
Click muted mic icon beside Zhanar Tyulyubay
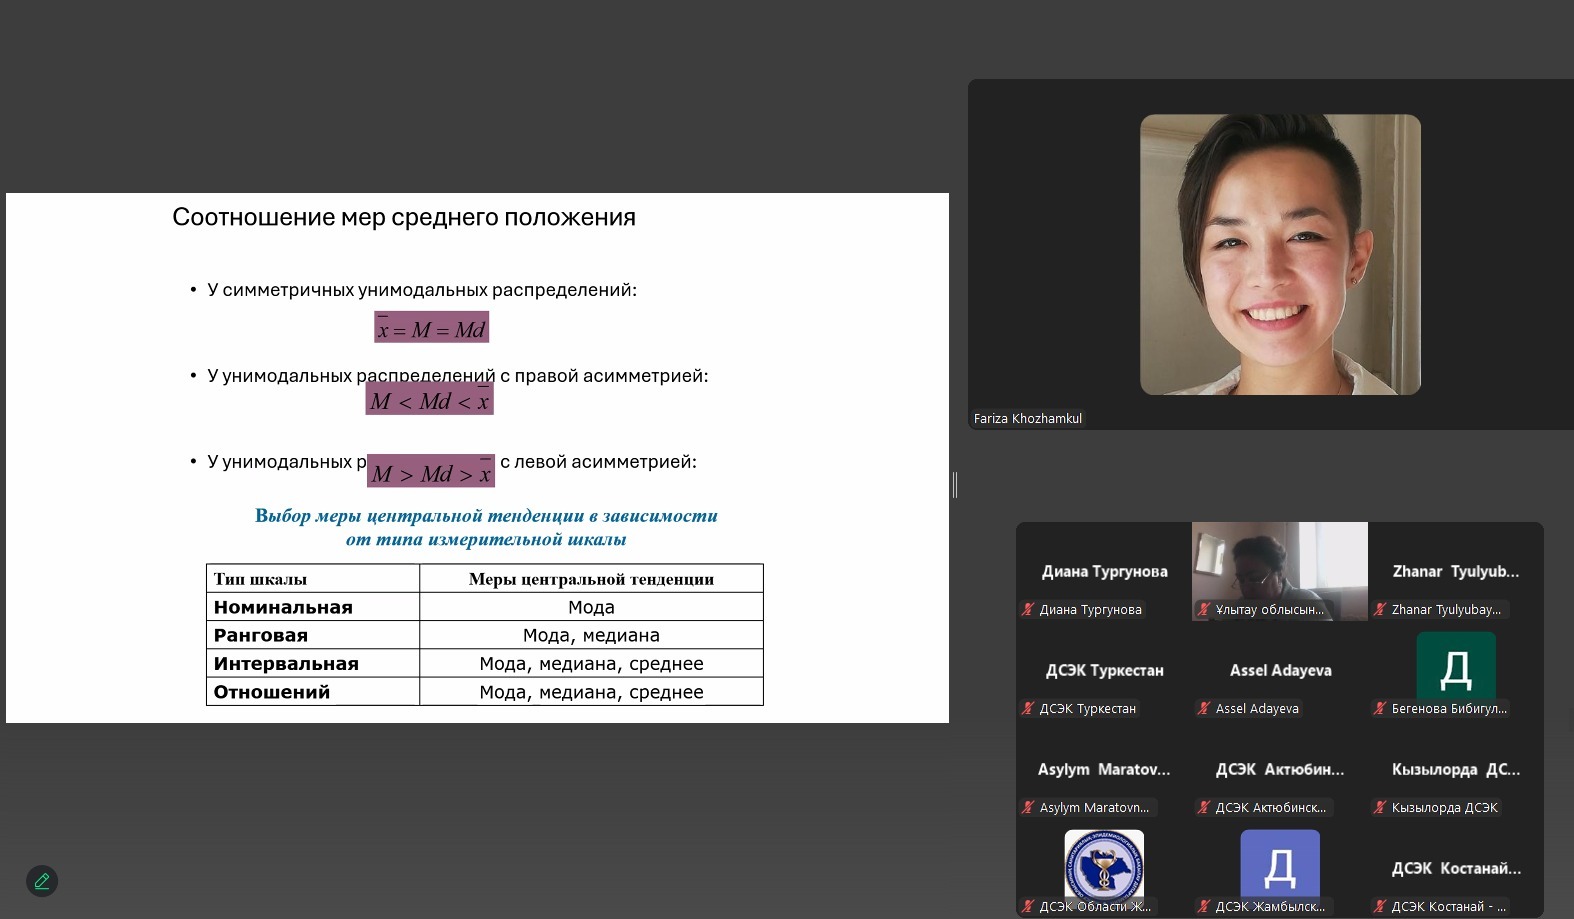1380,609
